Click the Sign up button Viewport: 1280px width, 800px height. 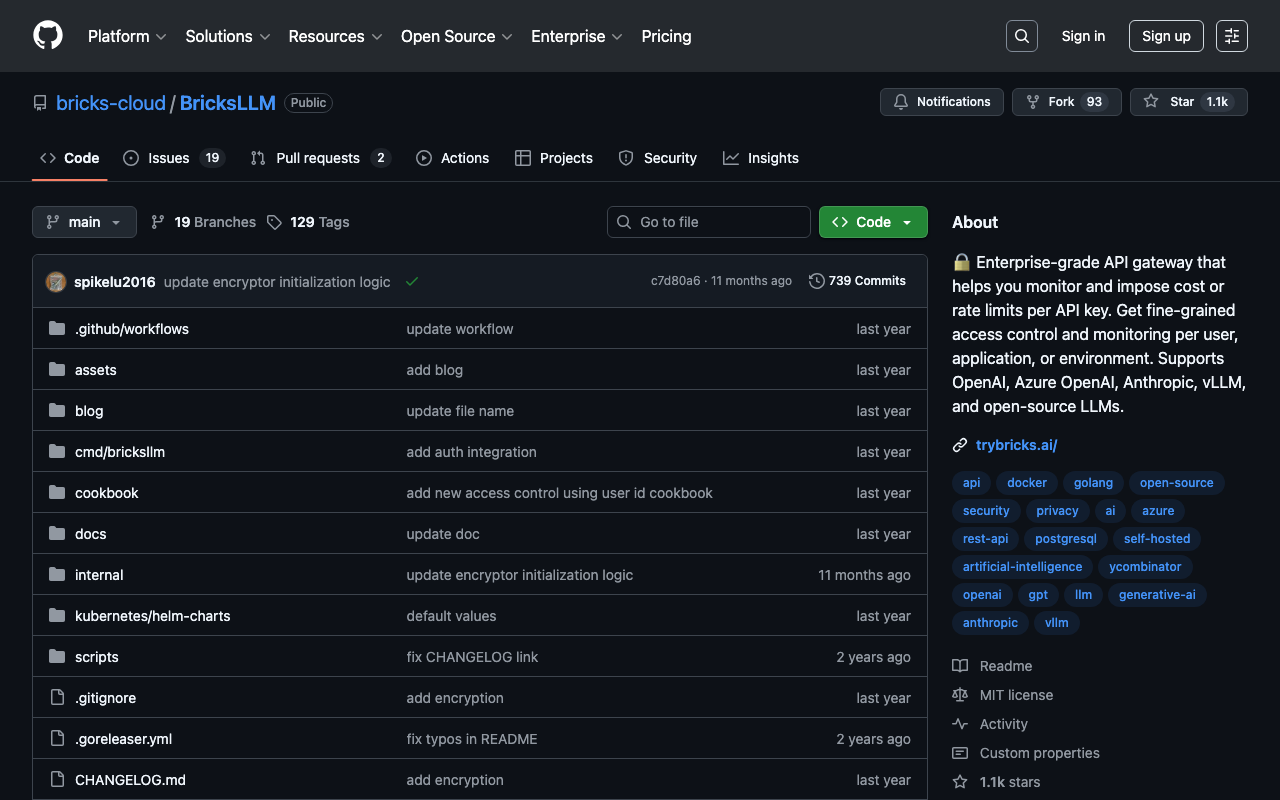pos(1165,36)
